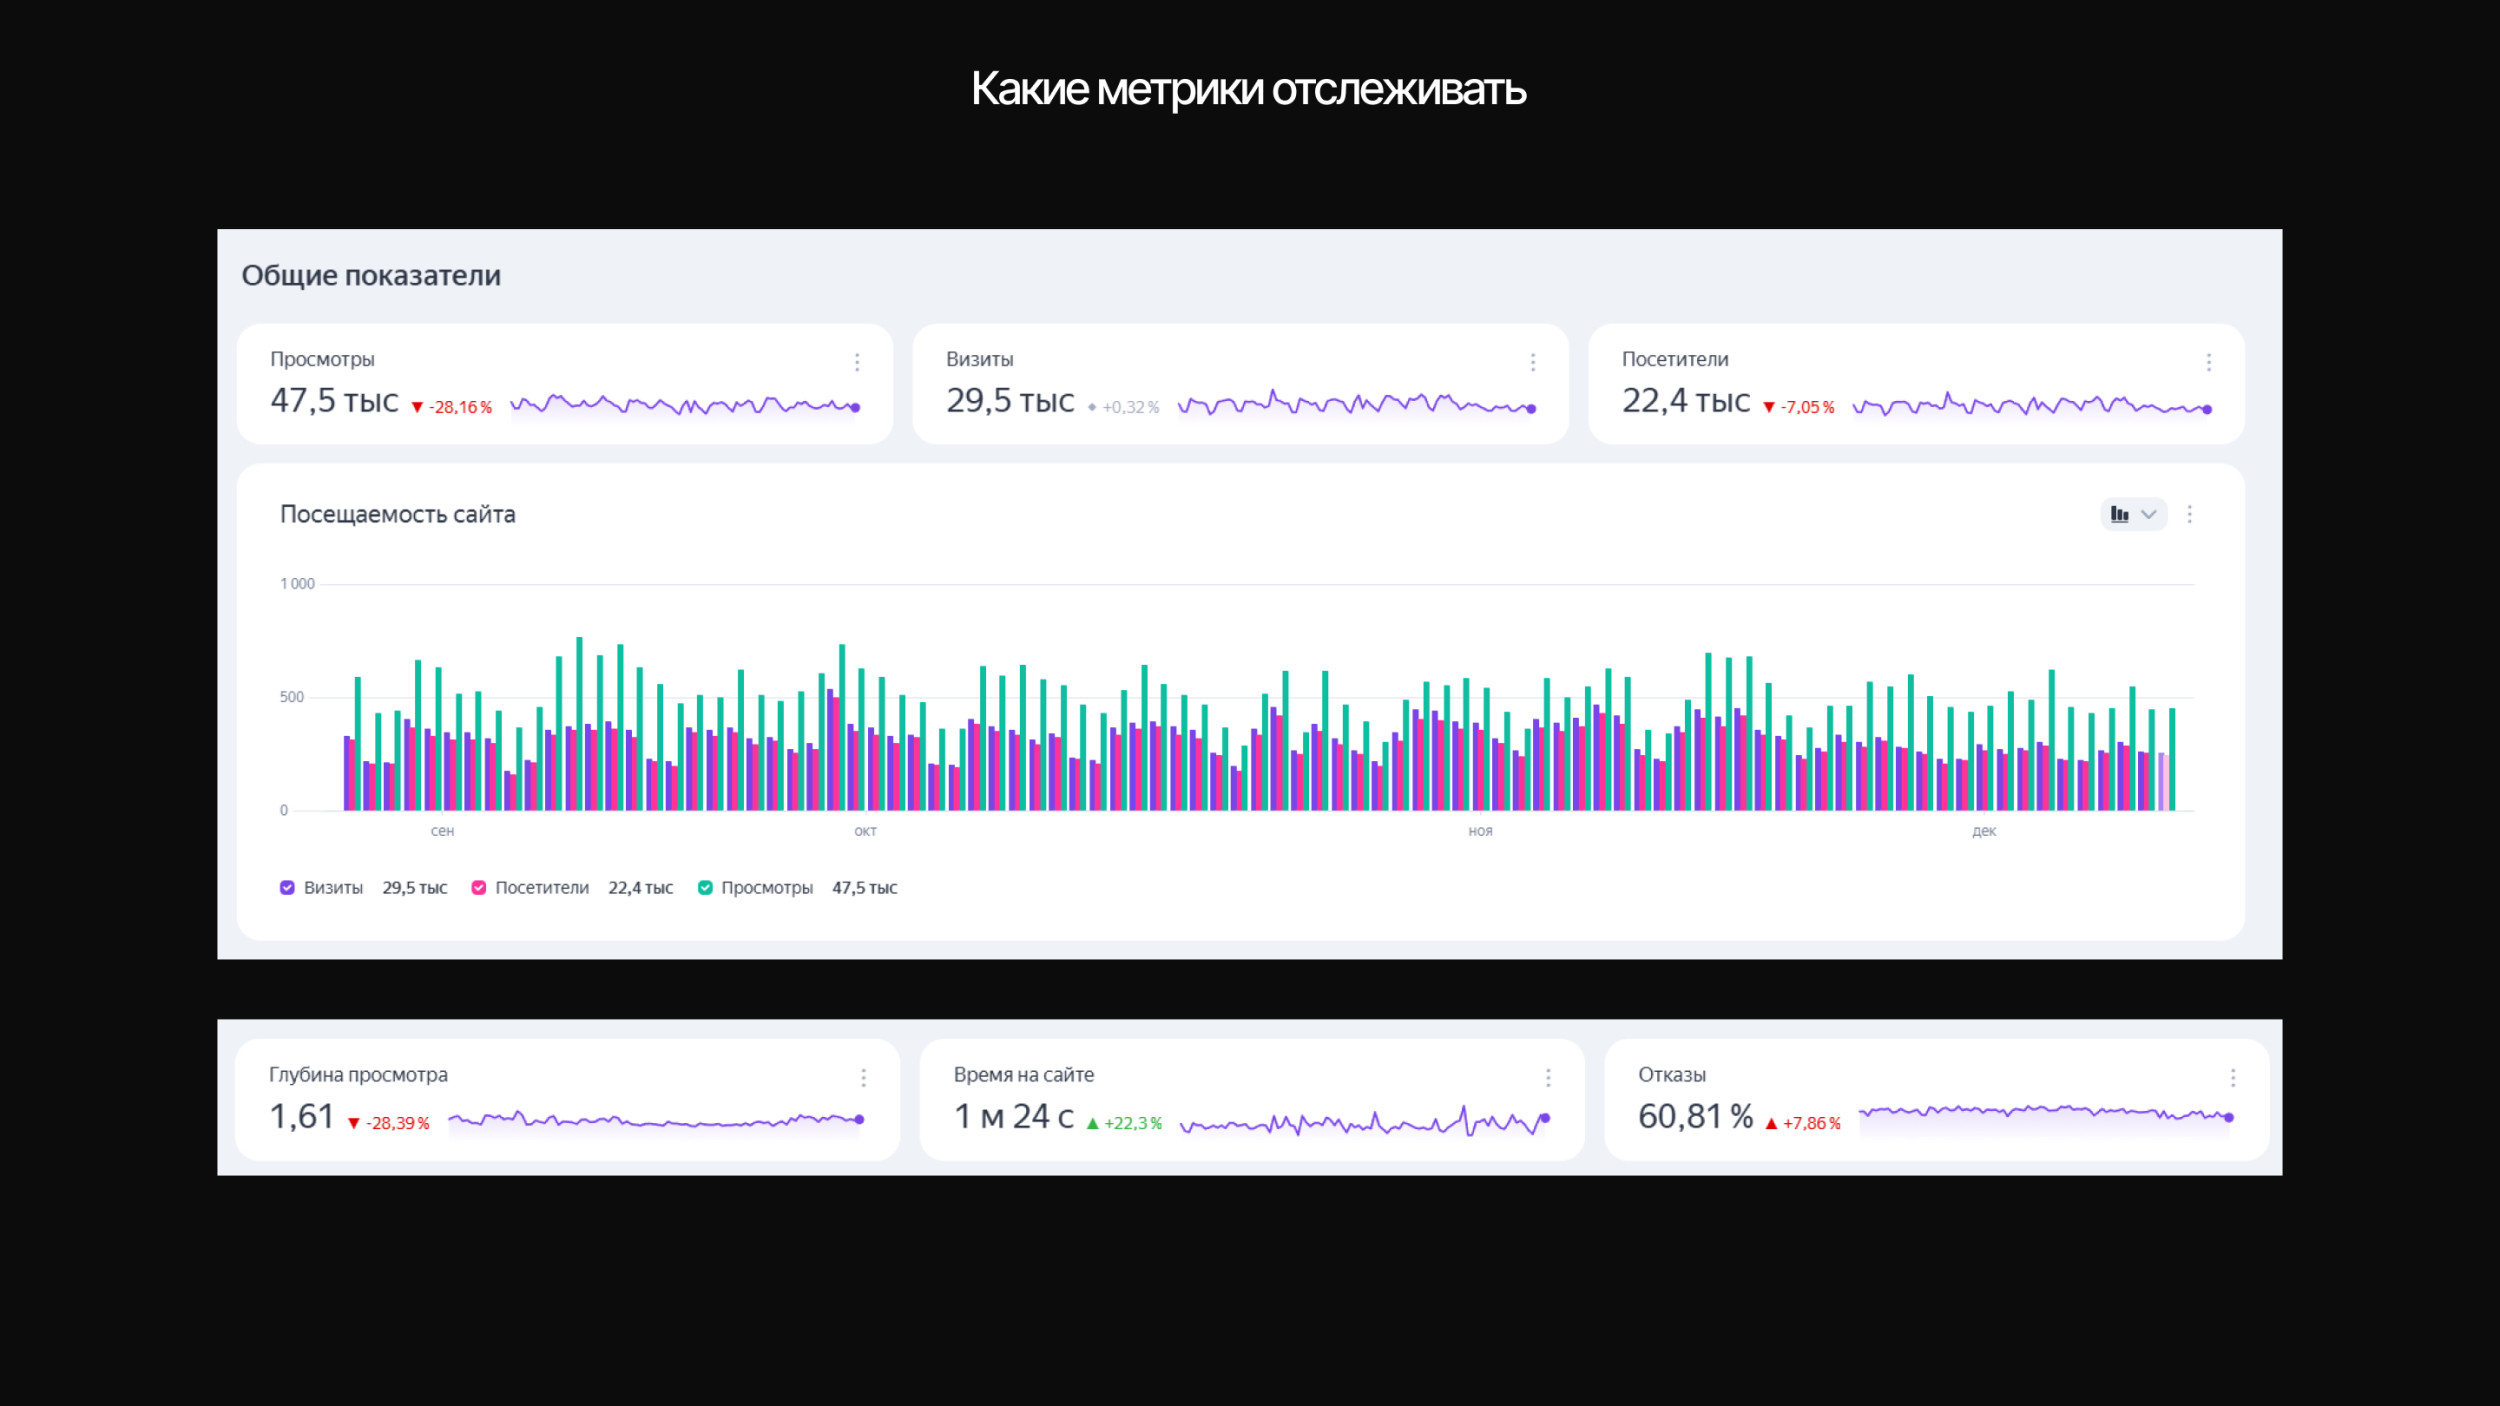Click the Посетители 22,4 тыс value
Image resolution: width=2500 pixels, height=1406 pixels.
1685,401
